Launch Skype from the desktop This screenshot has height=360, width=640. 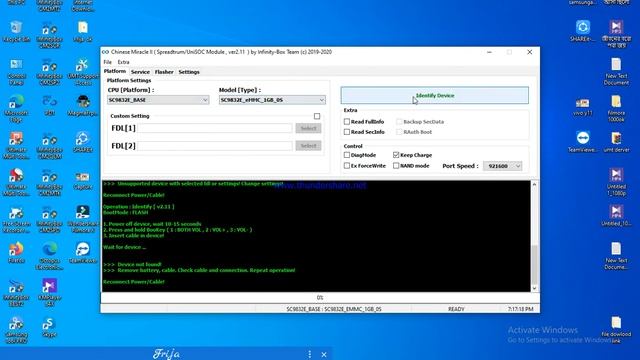(49, 327)
